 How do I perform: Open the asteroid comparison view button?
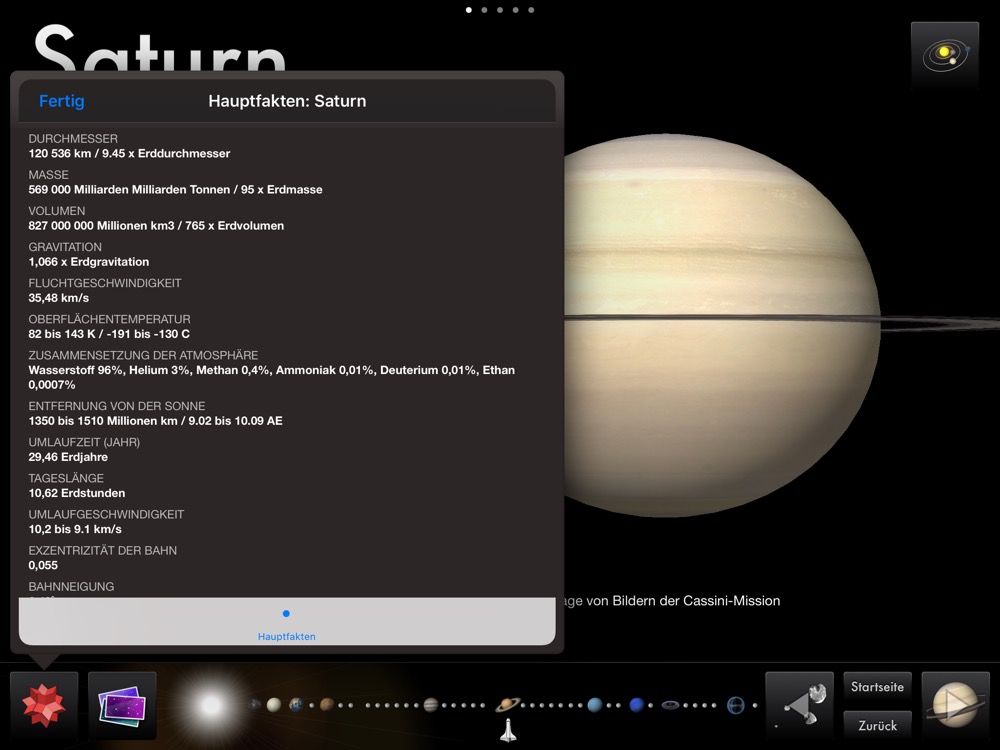point(800,705)
